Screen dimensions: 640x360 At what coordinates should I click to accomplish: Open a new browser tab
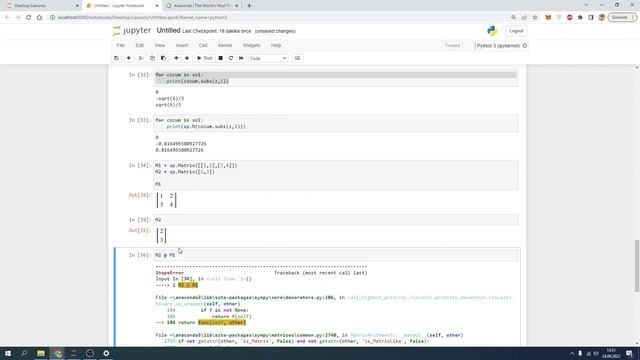249,6
